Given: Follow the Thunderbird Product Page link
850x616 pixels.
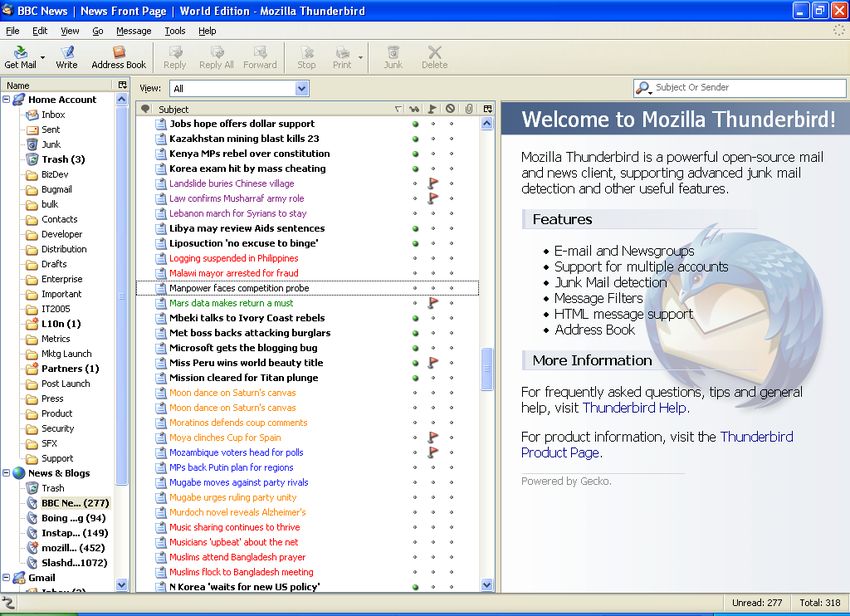Looking at the screenshot, I should (x=657, y=445).
